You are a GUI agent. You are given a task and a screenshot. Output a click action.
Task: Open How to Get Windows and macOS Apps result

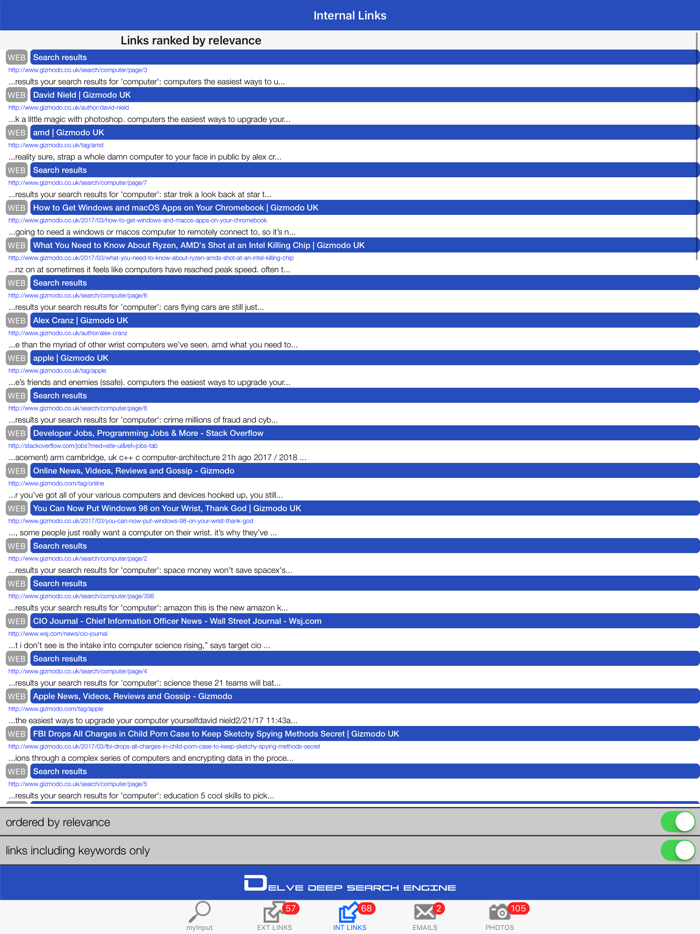pos(365,207)
